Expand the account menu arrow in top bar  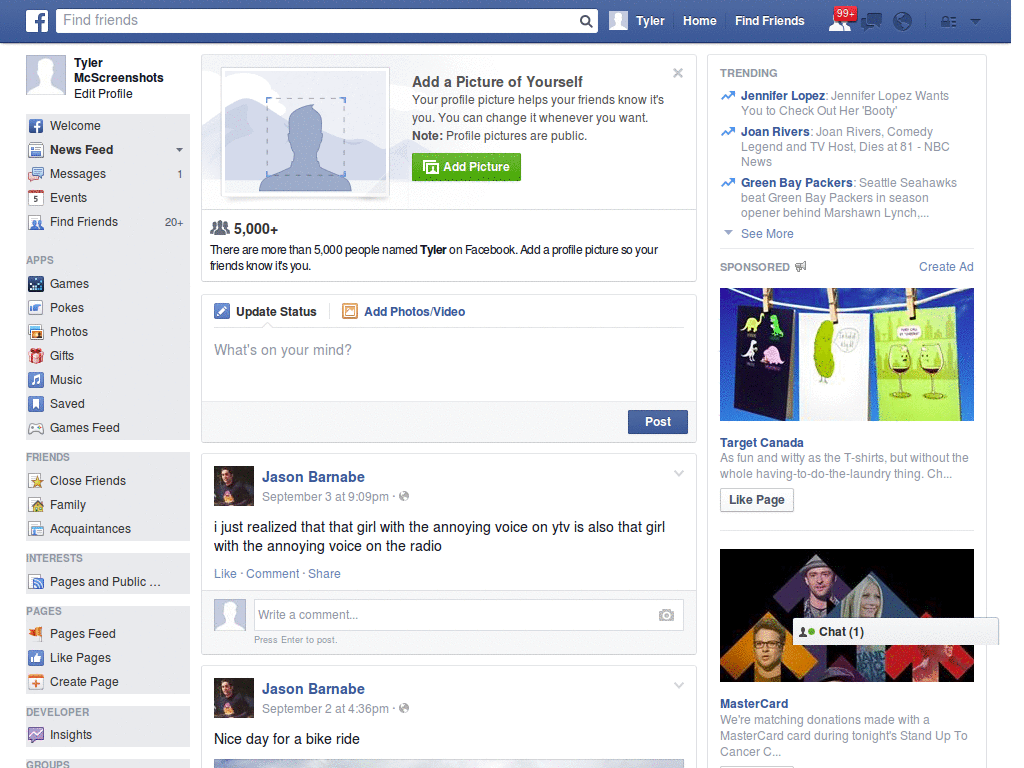coord(975,22)
